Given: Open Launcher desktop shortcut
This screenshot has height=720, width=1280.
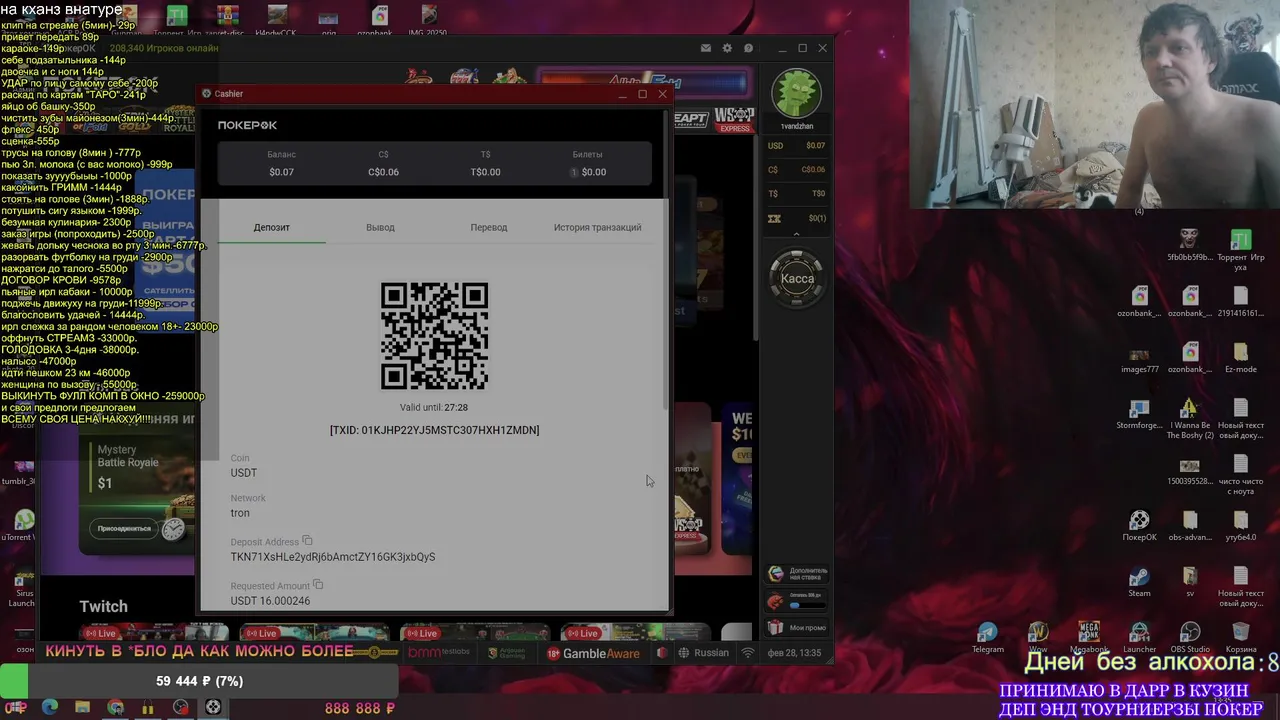Looking at the screenshot, I should tap(1139, 638).
